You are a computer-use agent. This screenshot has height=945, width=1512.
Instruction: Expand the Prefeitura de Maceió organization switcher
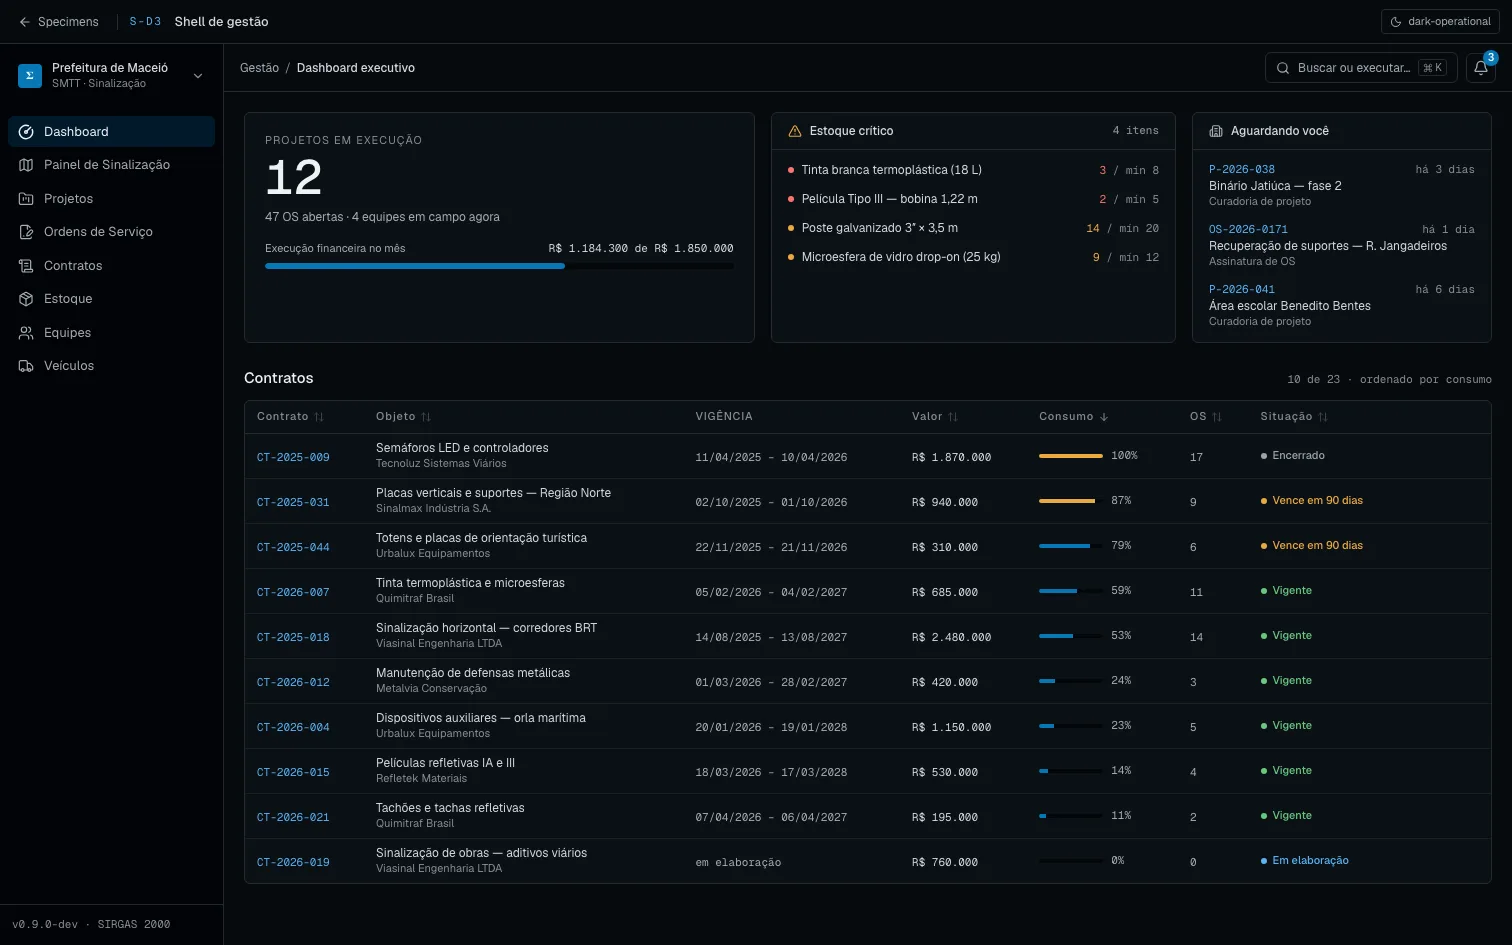tap(111, 75)
